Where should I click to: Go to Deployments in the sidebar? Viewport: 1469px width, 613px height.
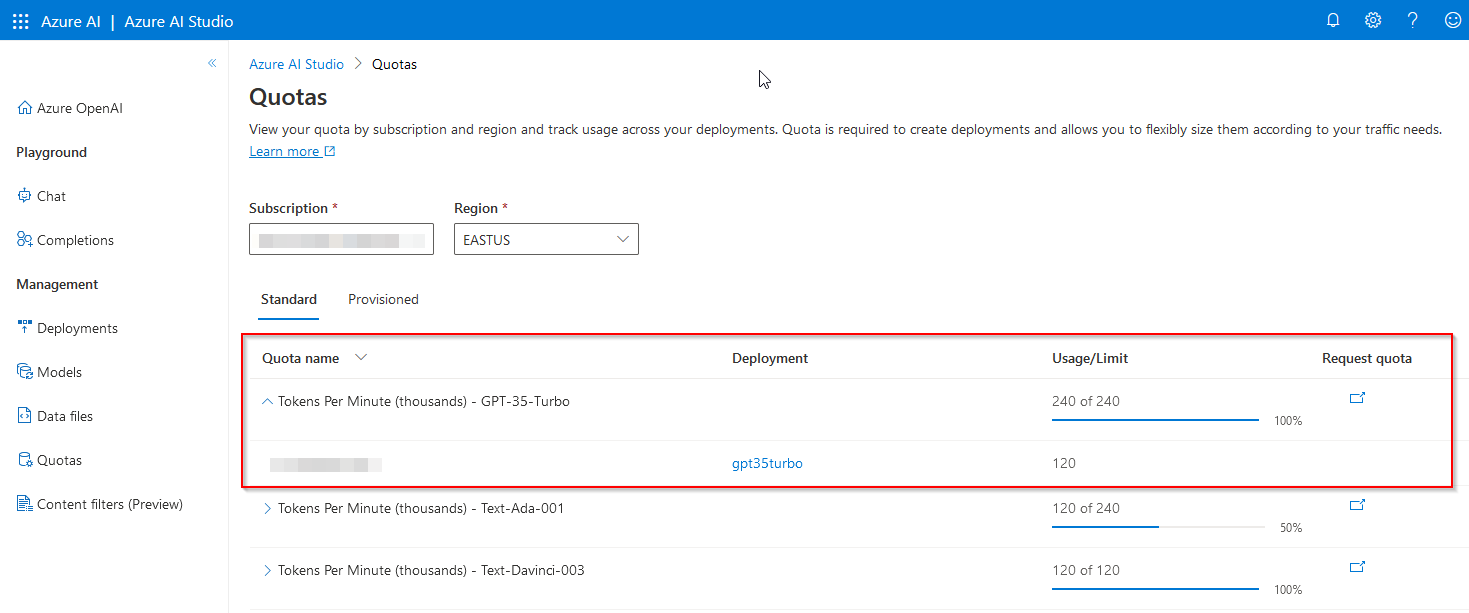click(77, 328)
